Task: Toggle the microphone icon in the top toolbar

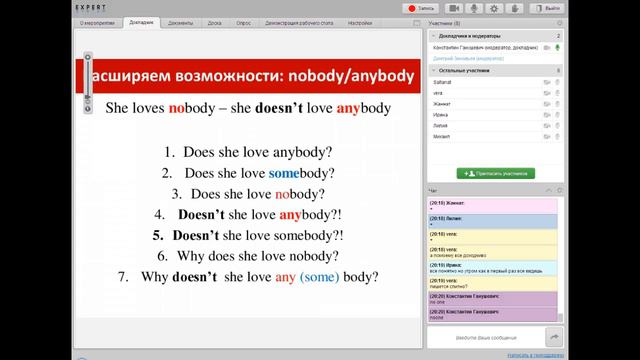Action: point(474,8)
